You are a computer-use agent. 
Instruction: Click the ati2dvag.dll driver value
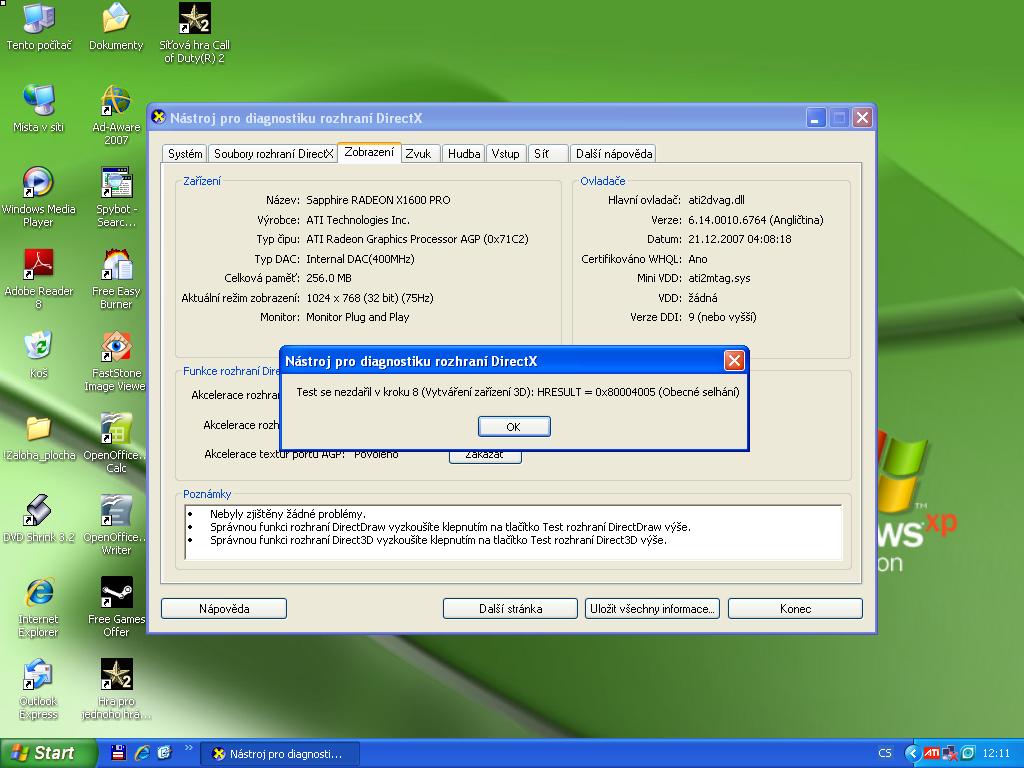coord(716,200)
